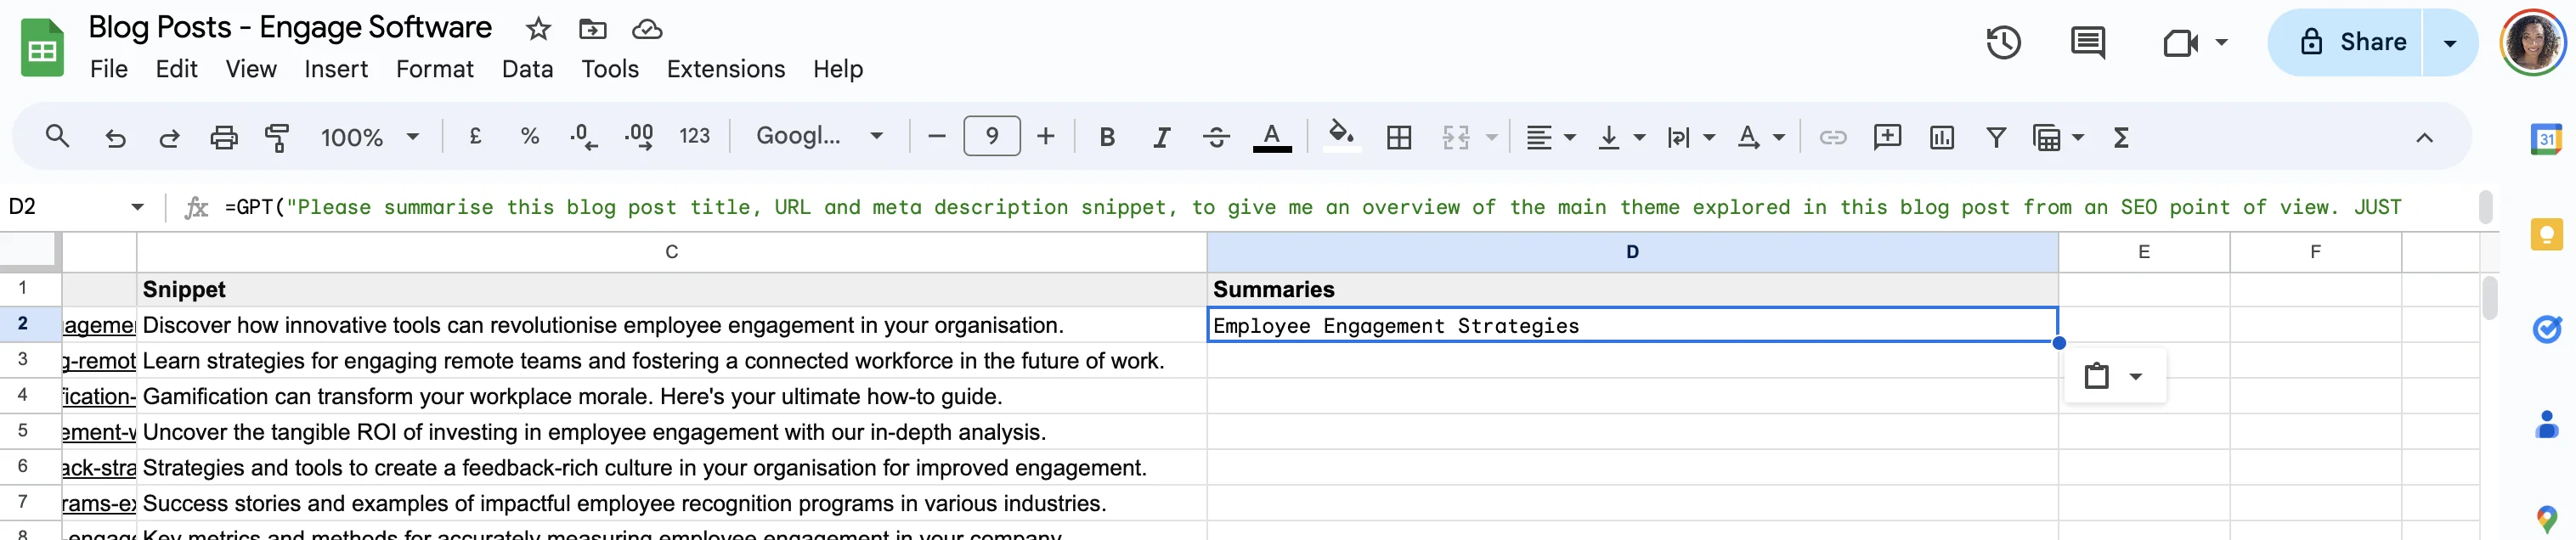Print the spreadsheet
The width and height of the screenshot is (2576, 540).
tap(223, 137)
